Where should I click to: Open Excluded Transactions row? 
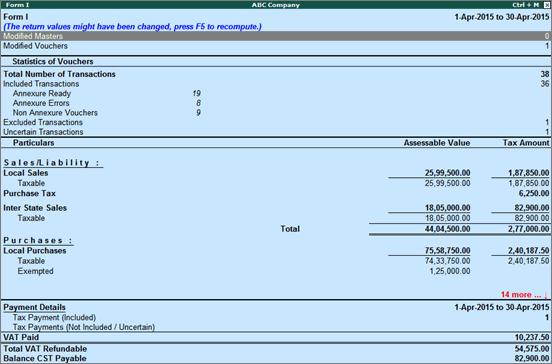[276, 122]
